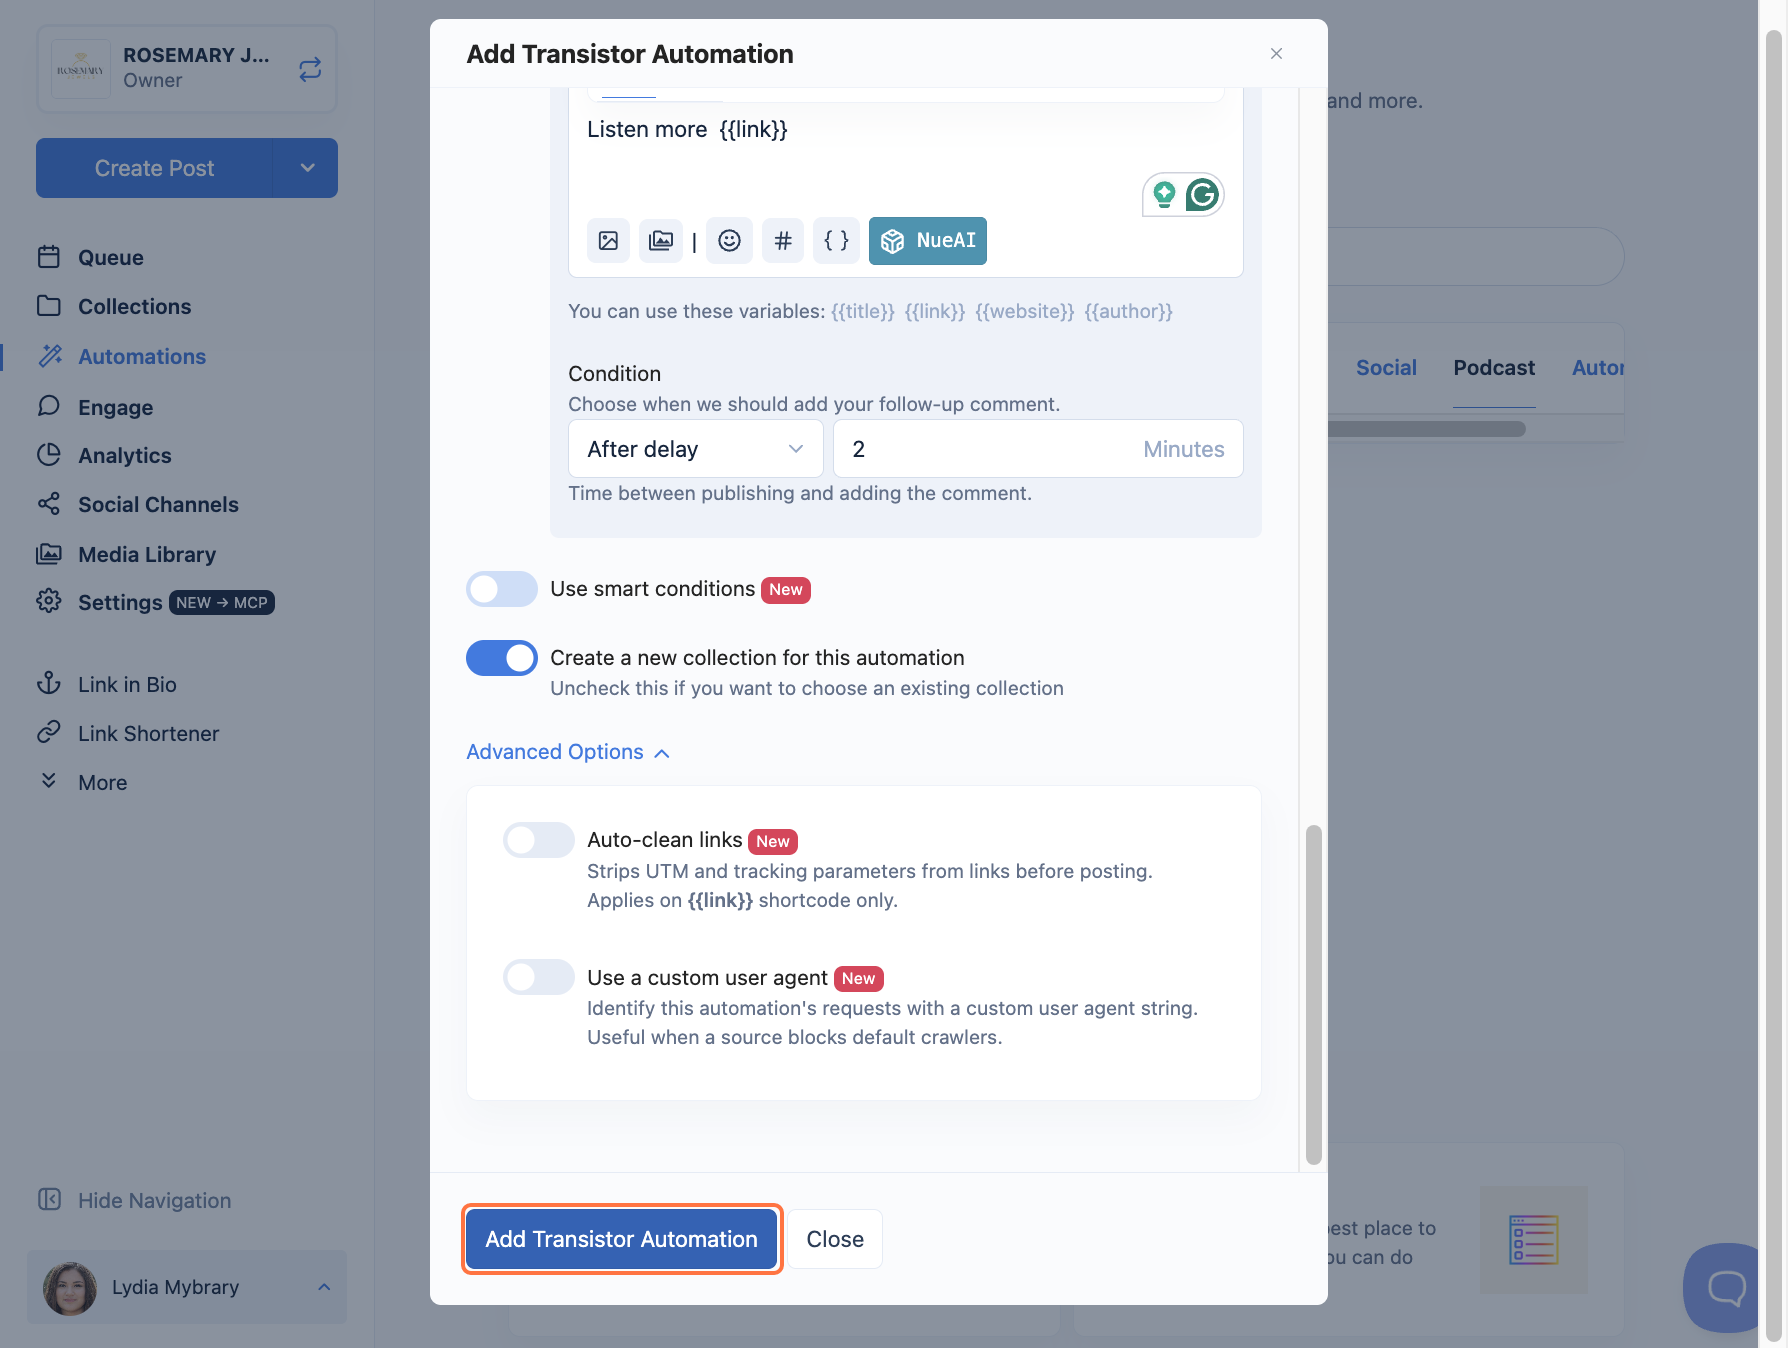This screenshot has width=1788, height=1348.
Task: Click the NueAI button
Action: 928,241
